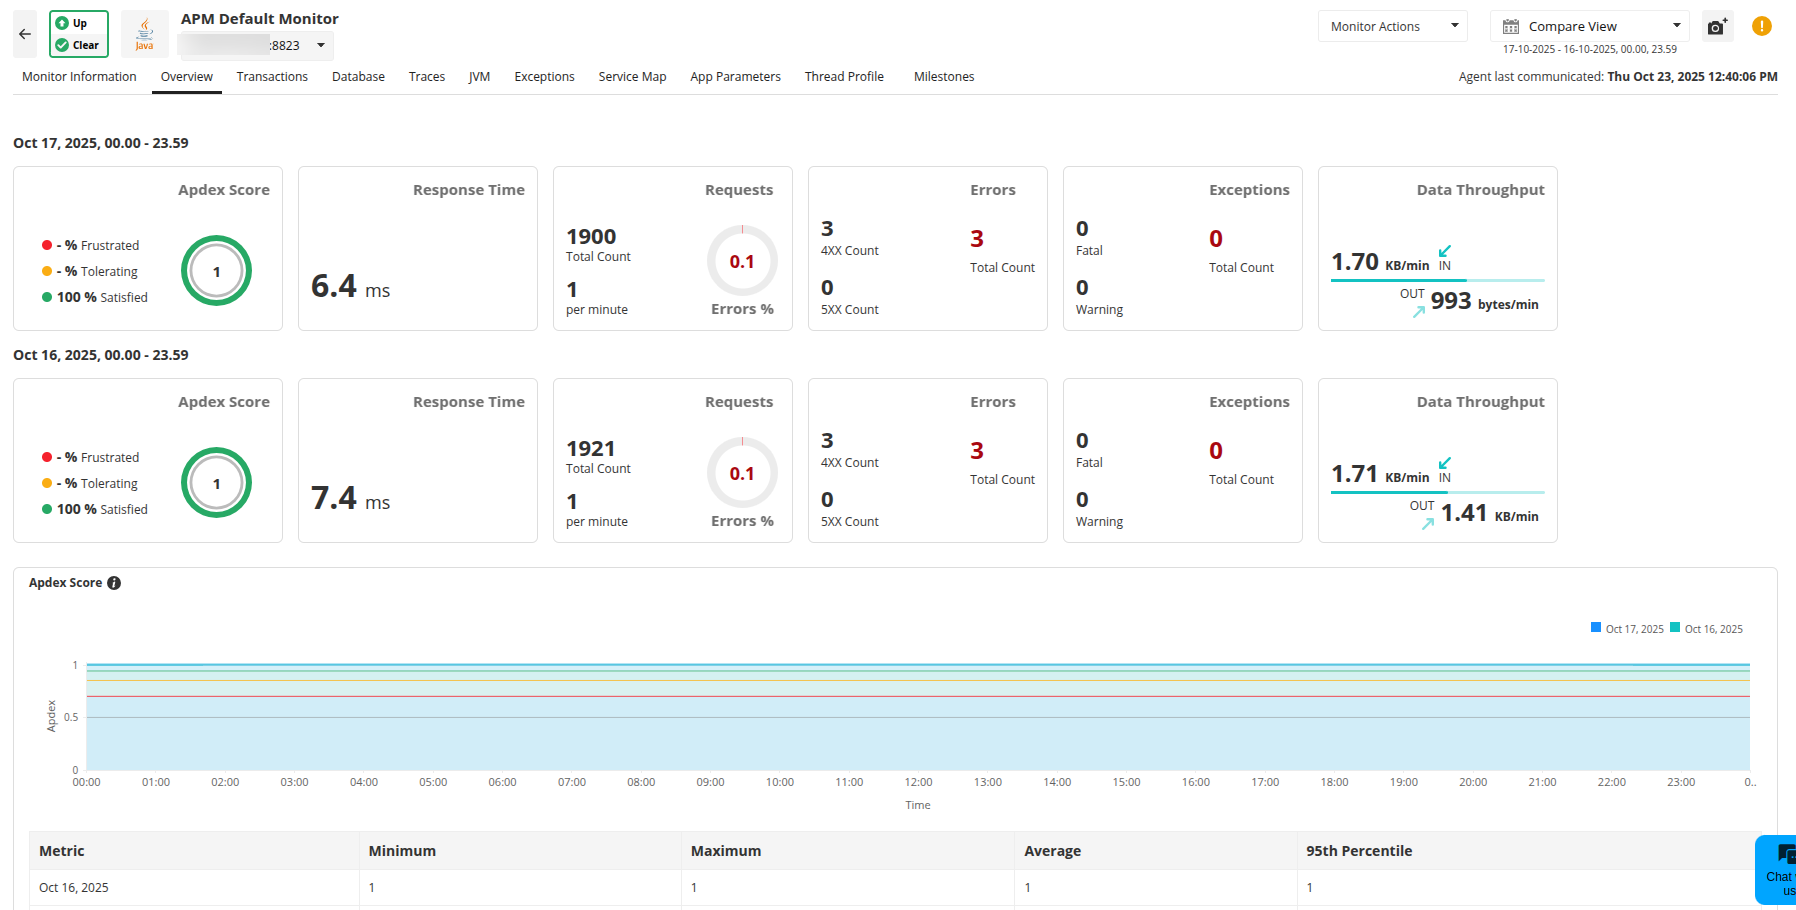Click the Oct 16 Apdex gauge circle
This screenshot has width=1796, height=910.
[x=216, y=483]
